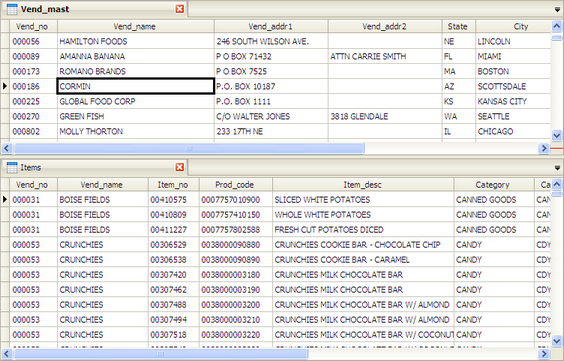Select HAMILTON FOODS cell
Viewport: 564px width, 361px height.
pos(136,41)
